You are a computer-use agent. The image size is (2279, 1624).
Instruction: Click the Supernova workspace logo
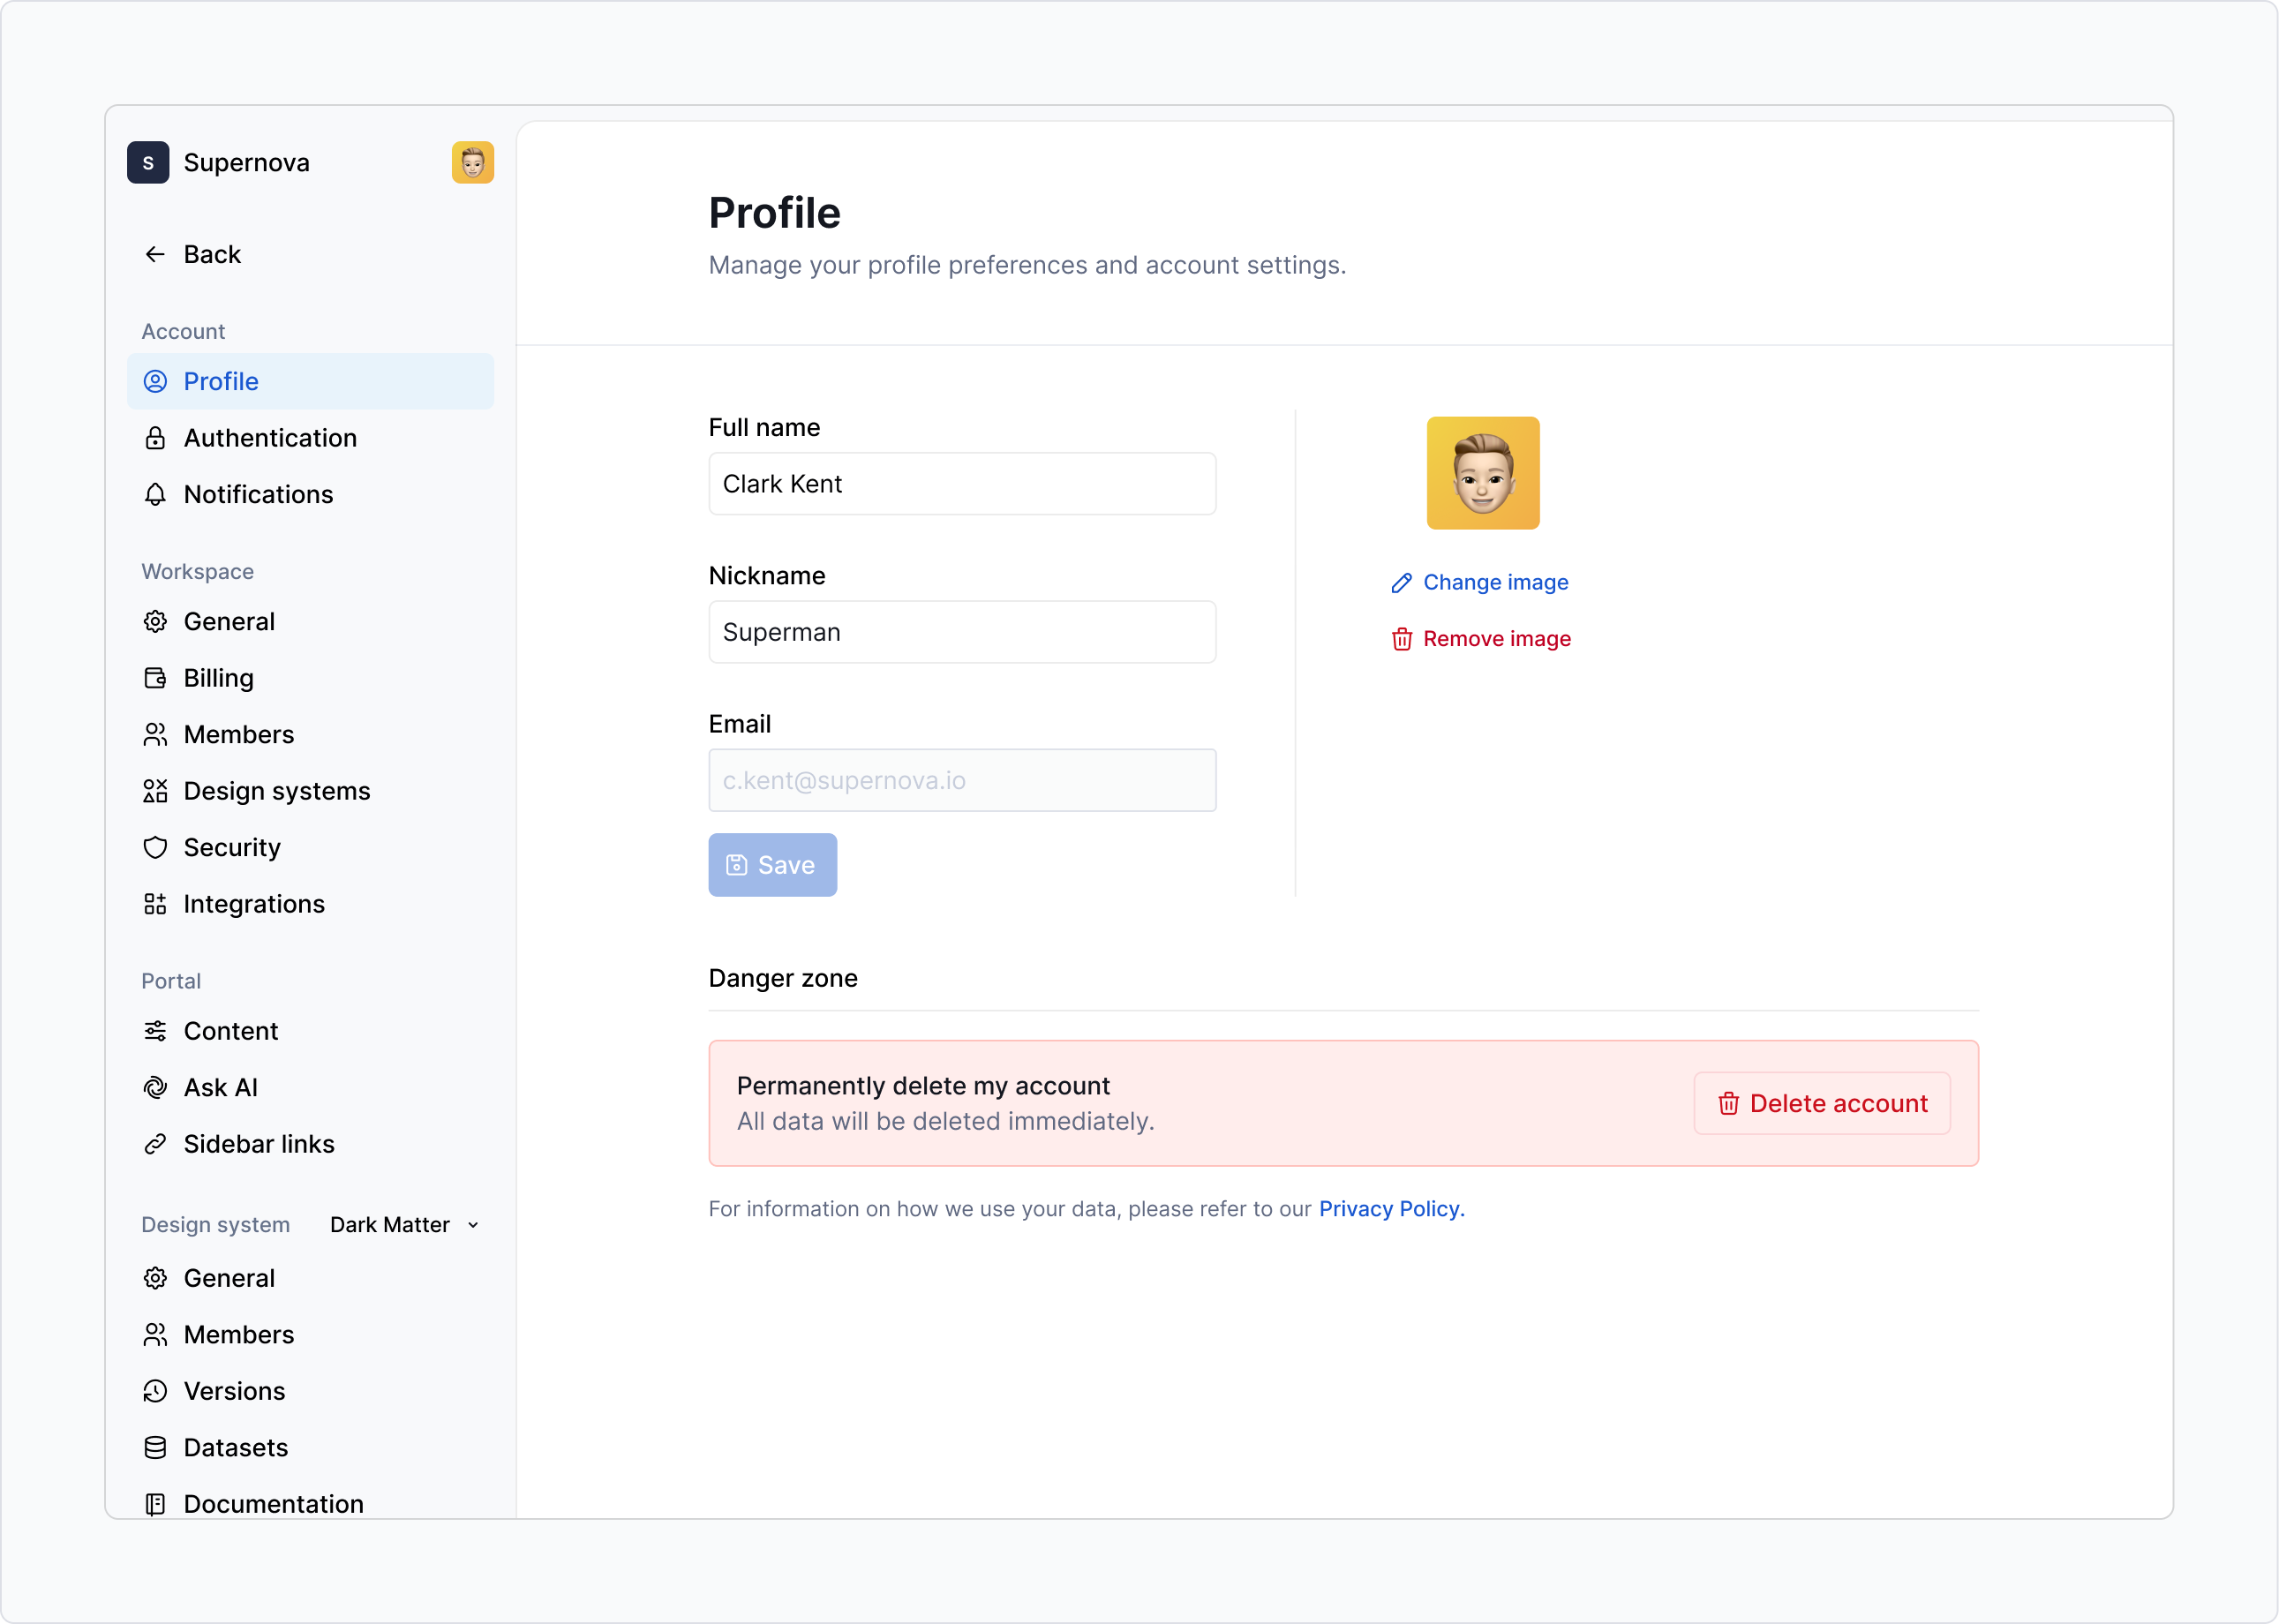148,162
